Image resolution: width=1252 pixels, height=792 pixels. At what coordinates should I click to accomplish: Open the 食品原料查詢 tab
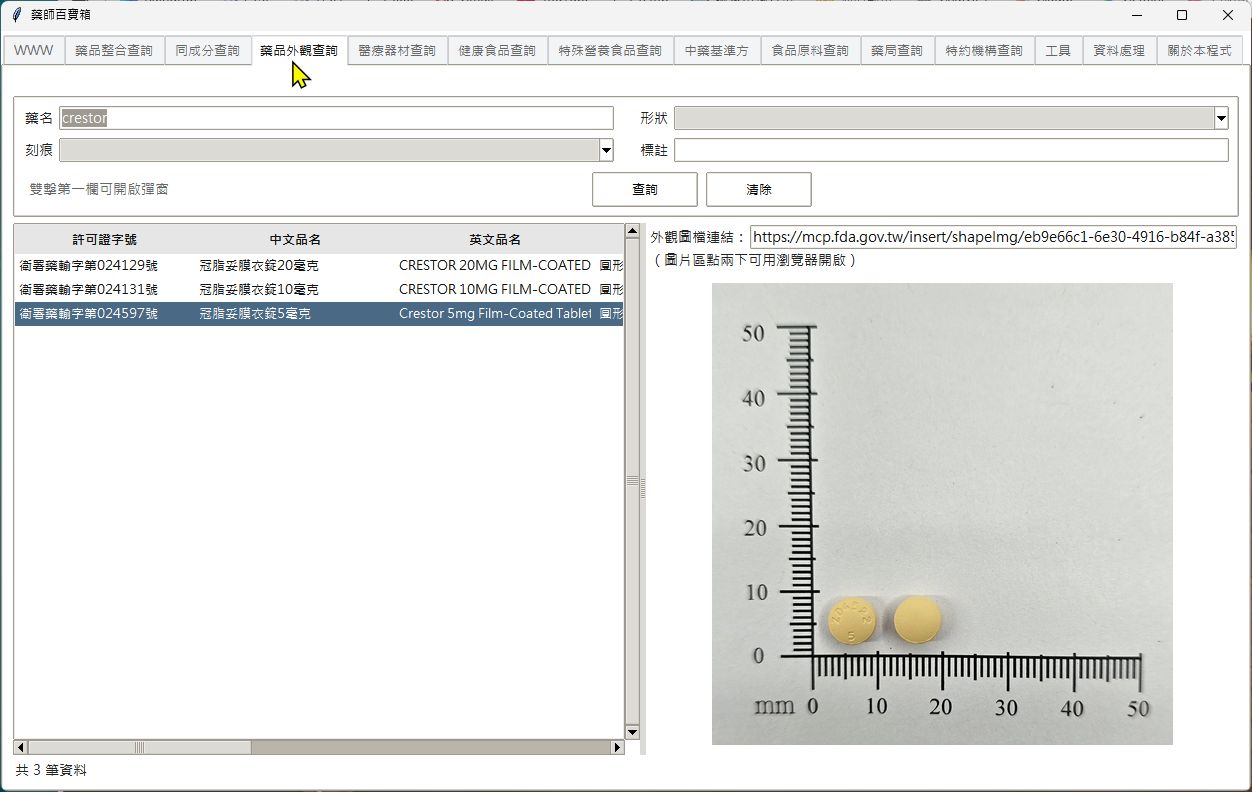810,51
